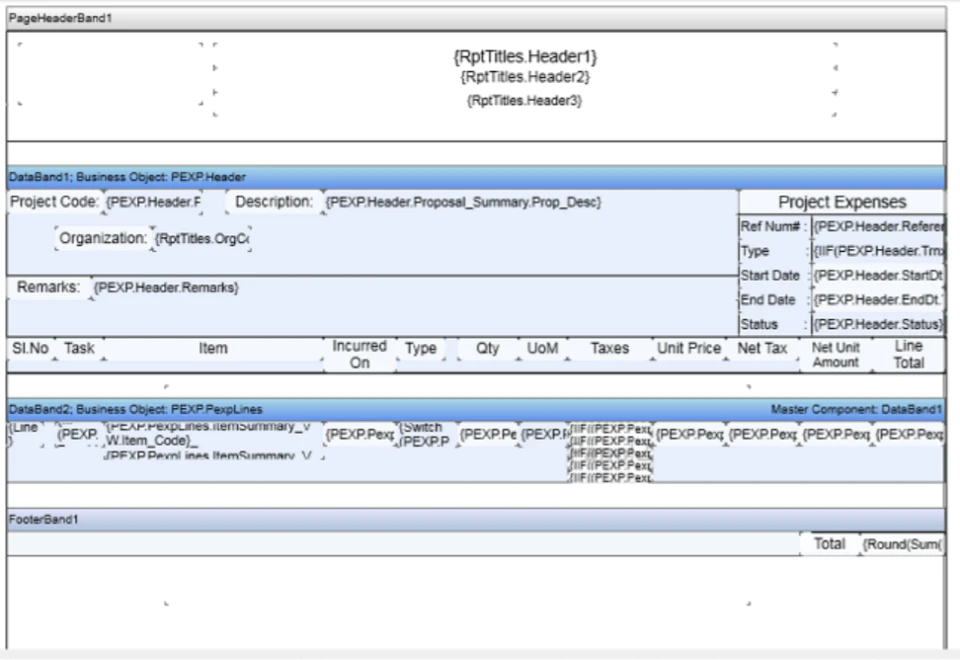Select the FooterBand1 band header
Image resolution: width=960 pixels, height=660 pixels.
(476, 519)
